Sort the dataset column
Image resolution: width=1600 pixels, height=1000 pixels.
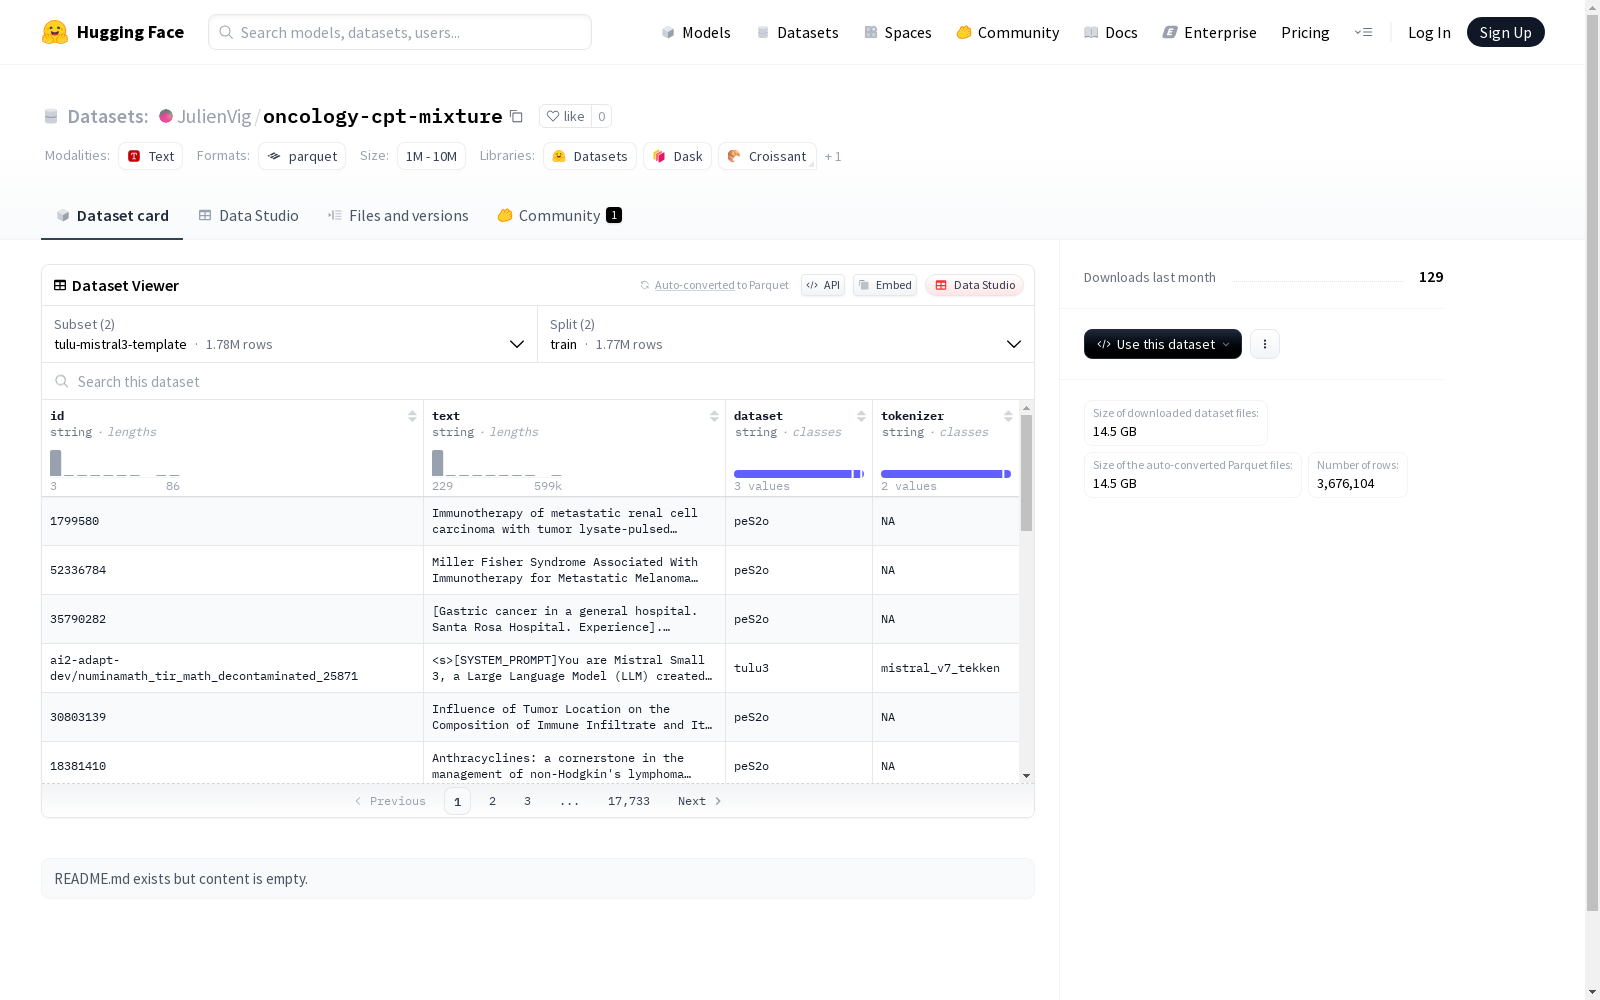click(x=861, y=416)
